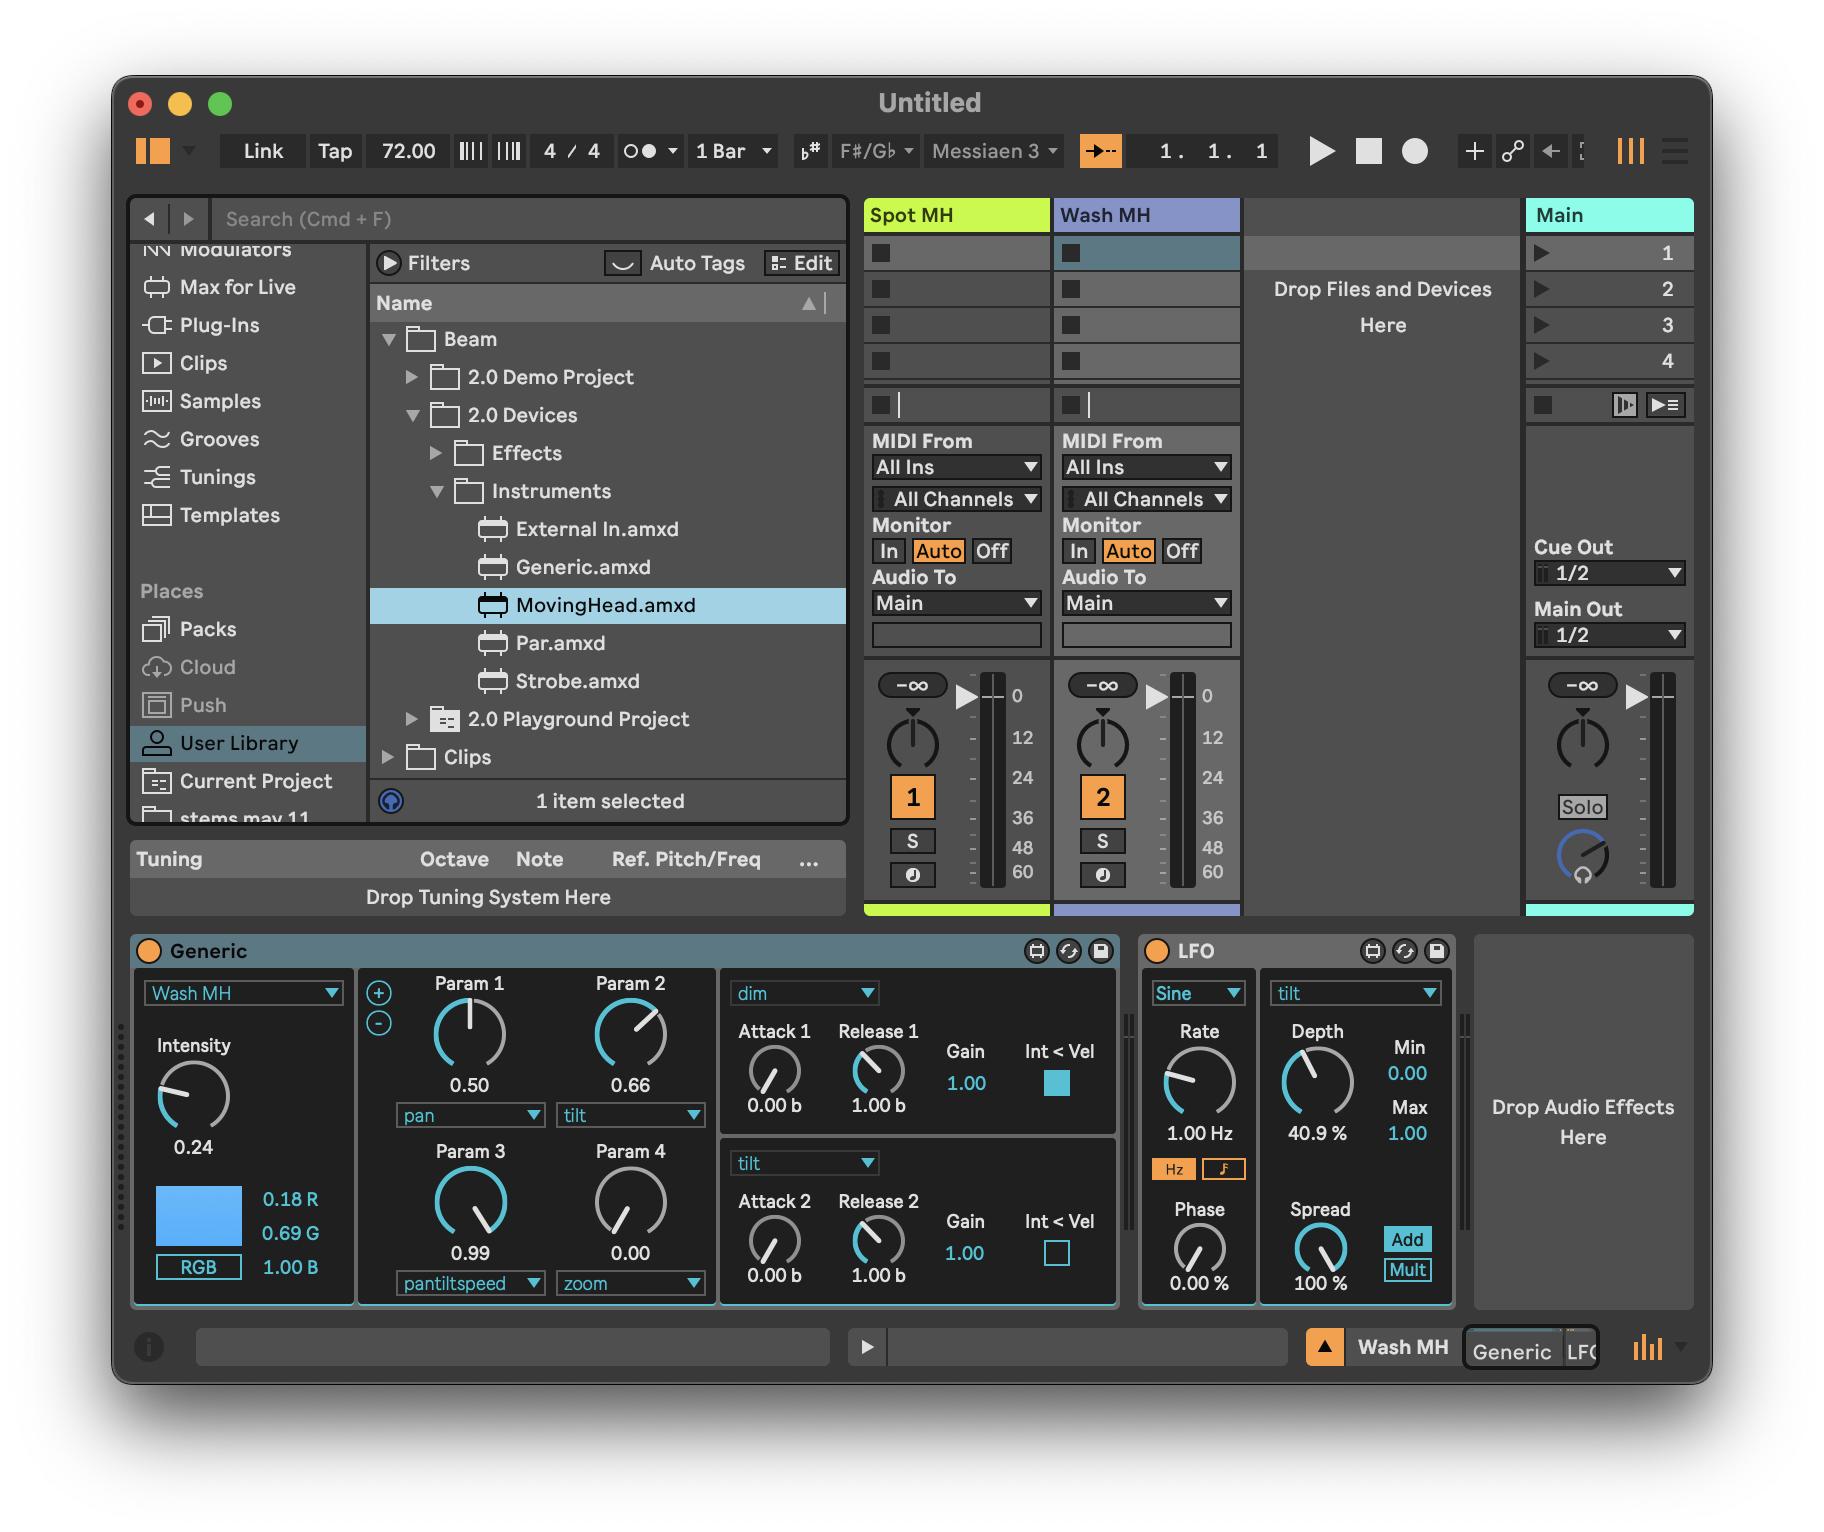Save the Generic device preset

coord(1101,951)
